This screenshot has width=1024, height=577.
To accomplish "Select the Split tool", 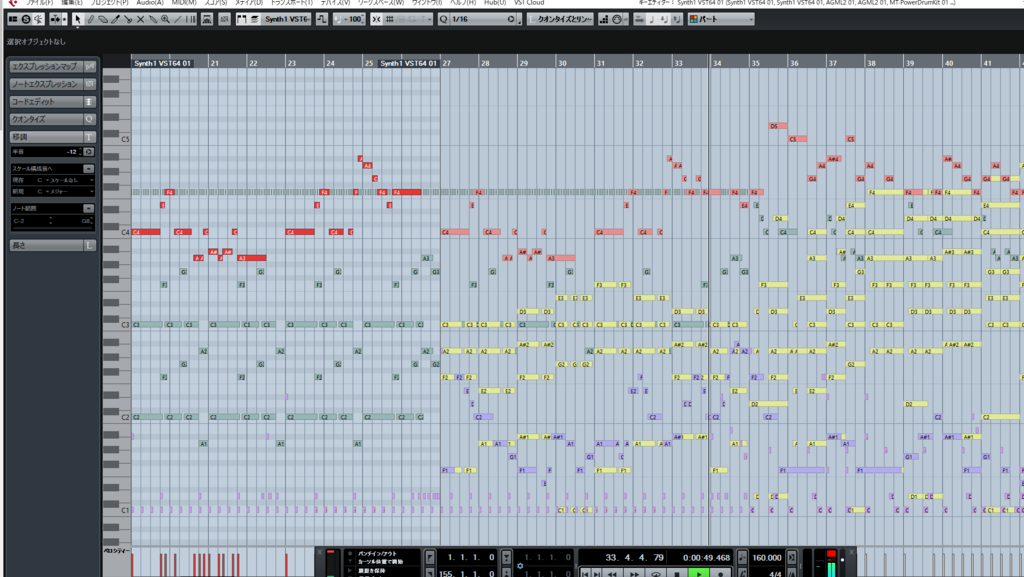I will click(128, 20).
